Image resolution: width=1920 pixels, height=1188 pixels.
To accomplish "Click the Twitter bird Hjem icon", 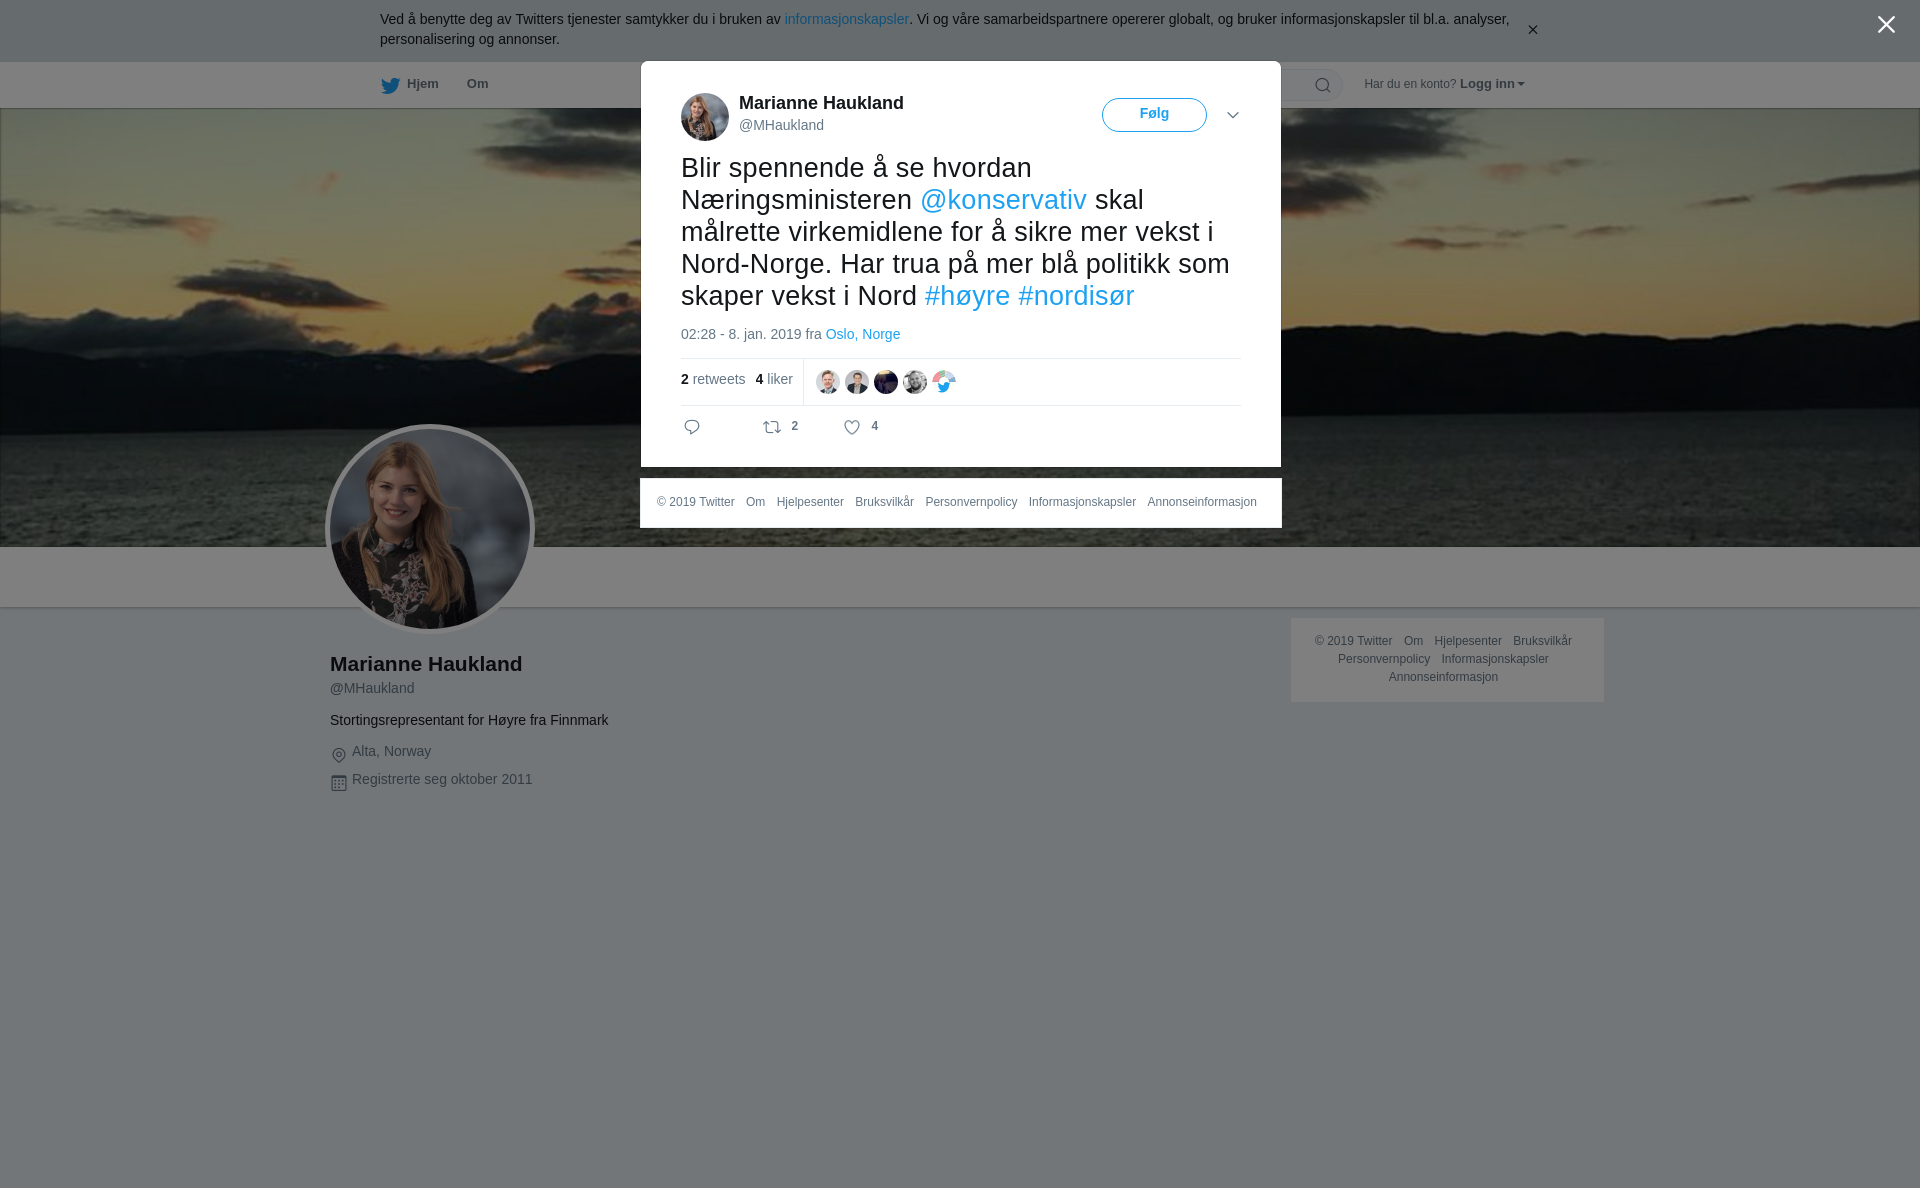I will 390,85.
